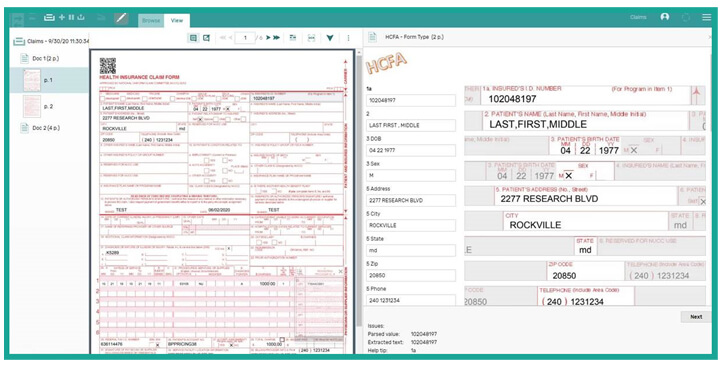Go to previous page arrow
Viewport: 722px width, 366px height.
click(x=230, y=38)
